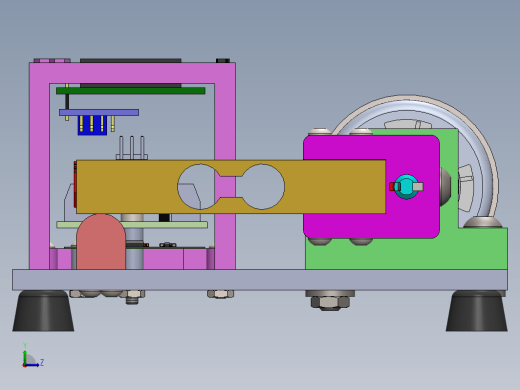The height and width of the screenshot is (390, 520).
Task: Select the salmon arch-shaped support block
Action: tap(101, 242)
